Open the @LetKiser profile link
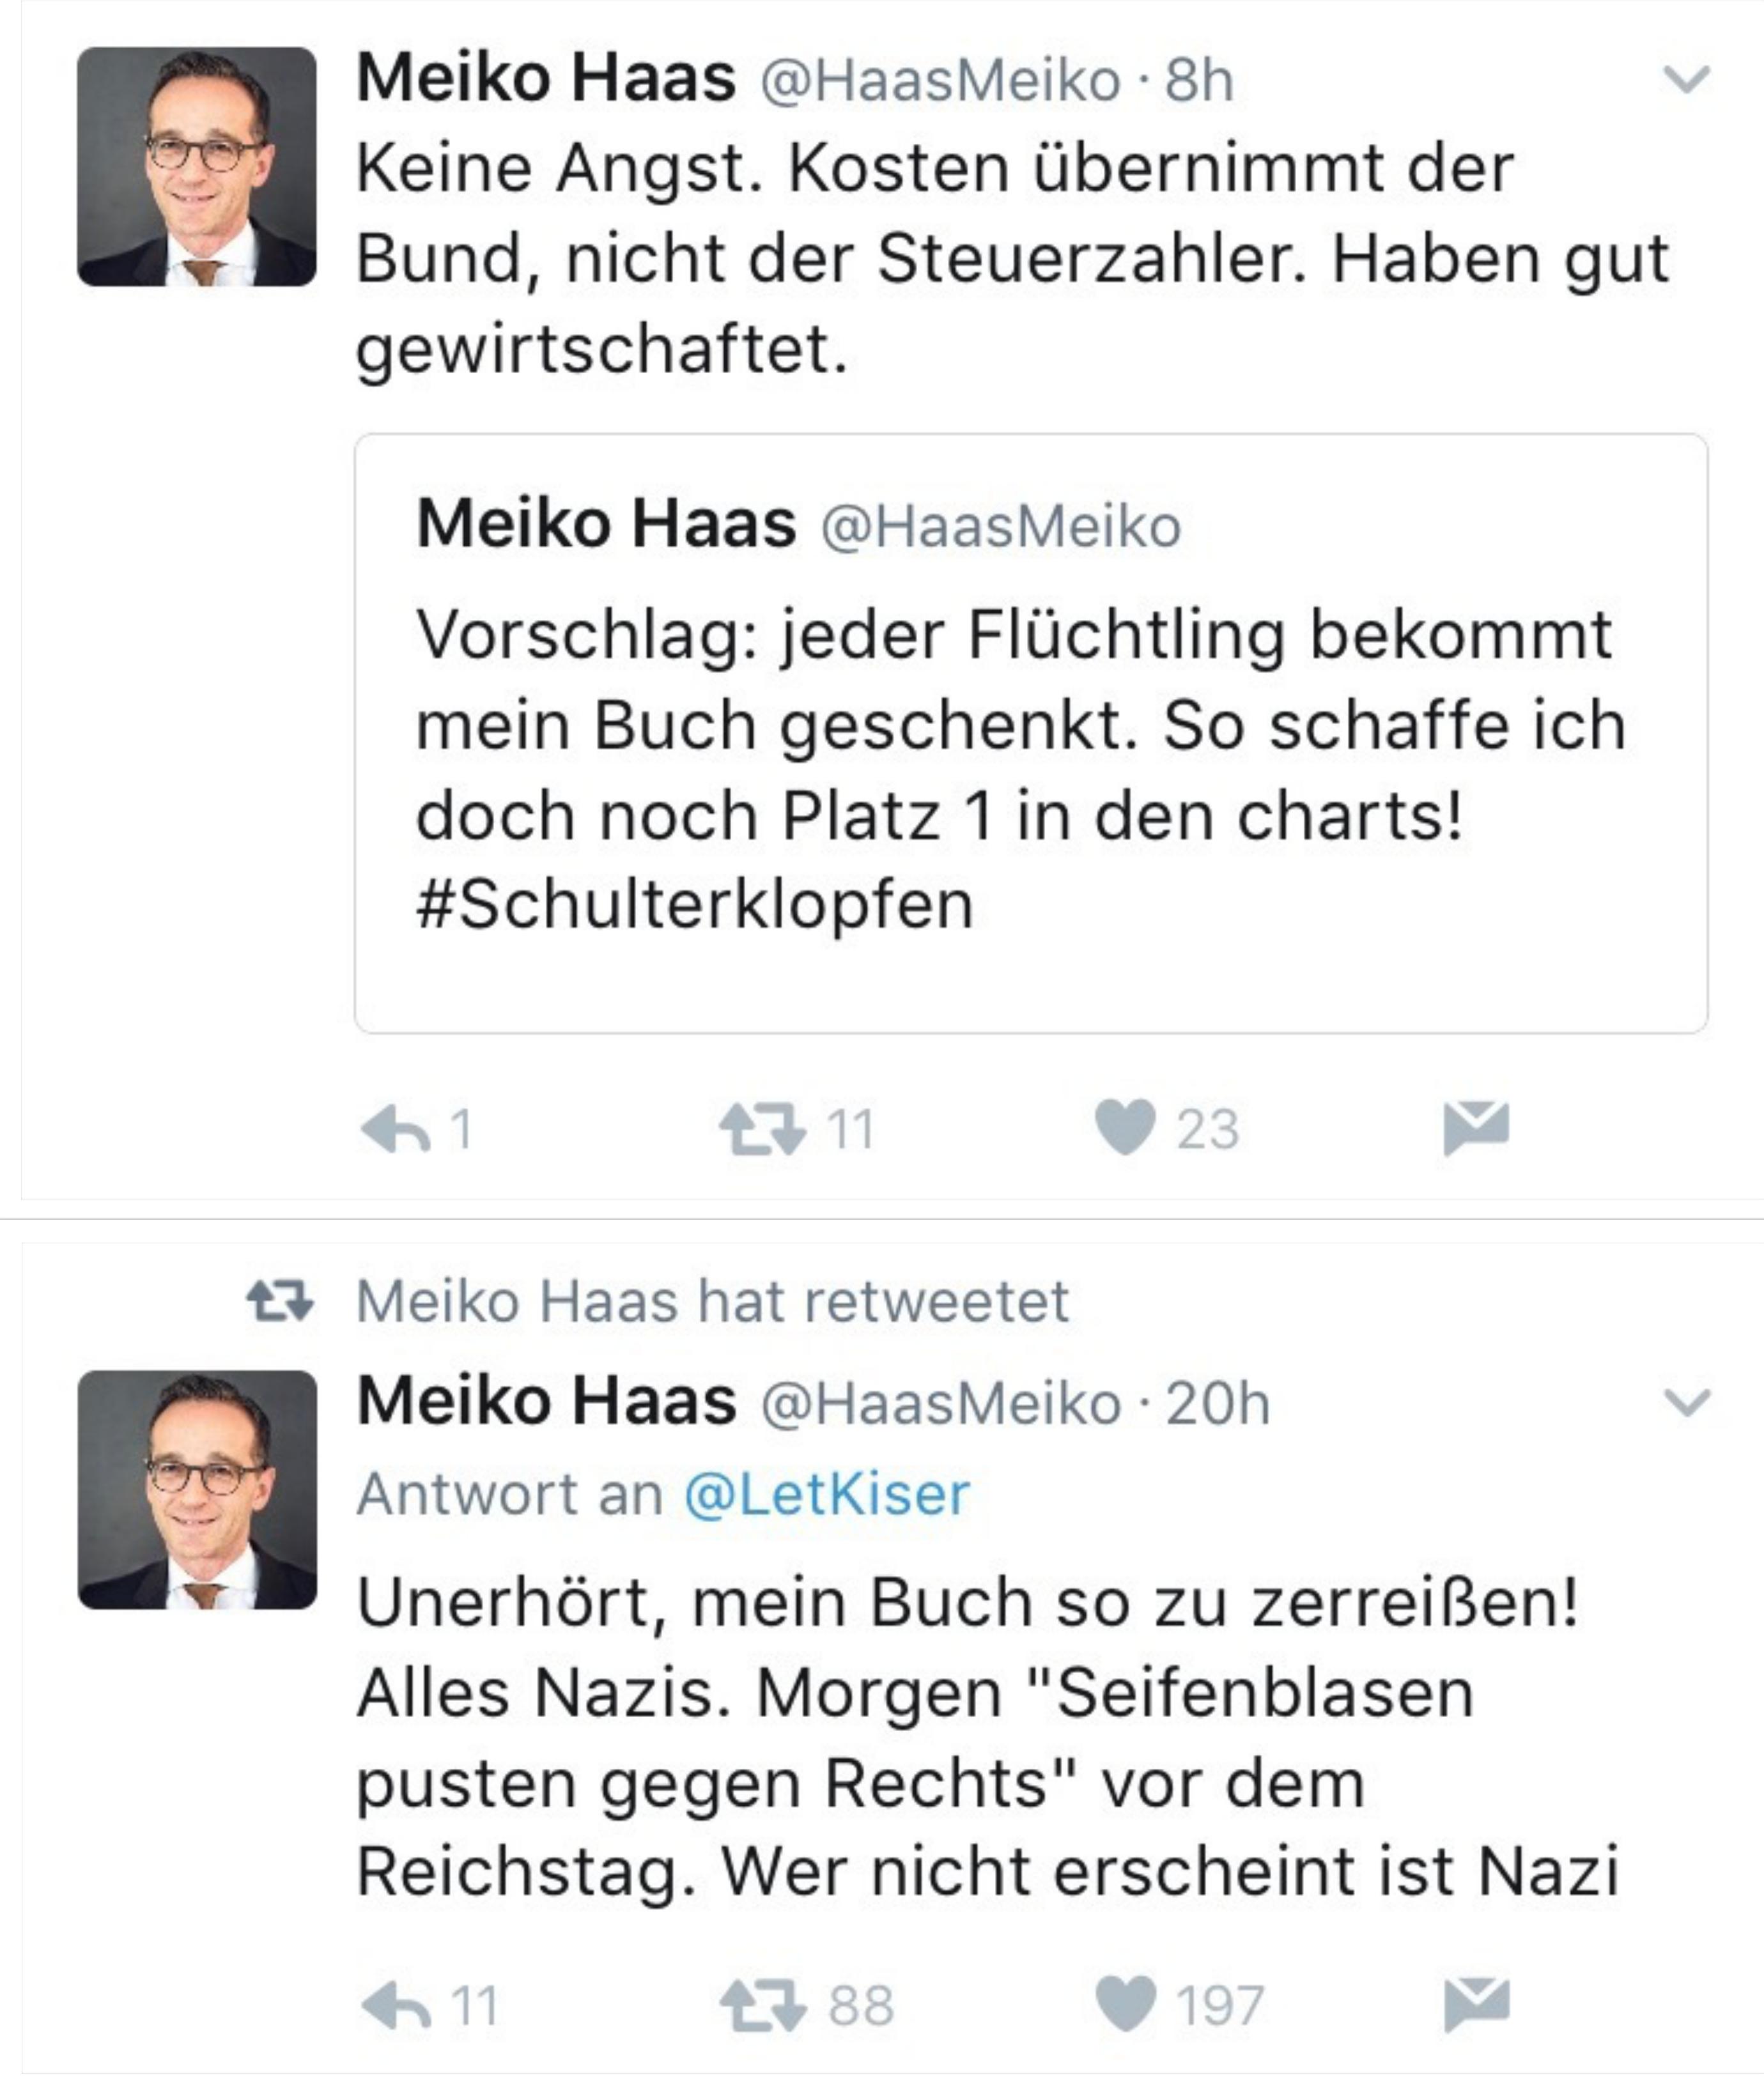The height and width of the screenshot is (2096, 1764). [827, 1495]
